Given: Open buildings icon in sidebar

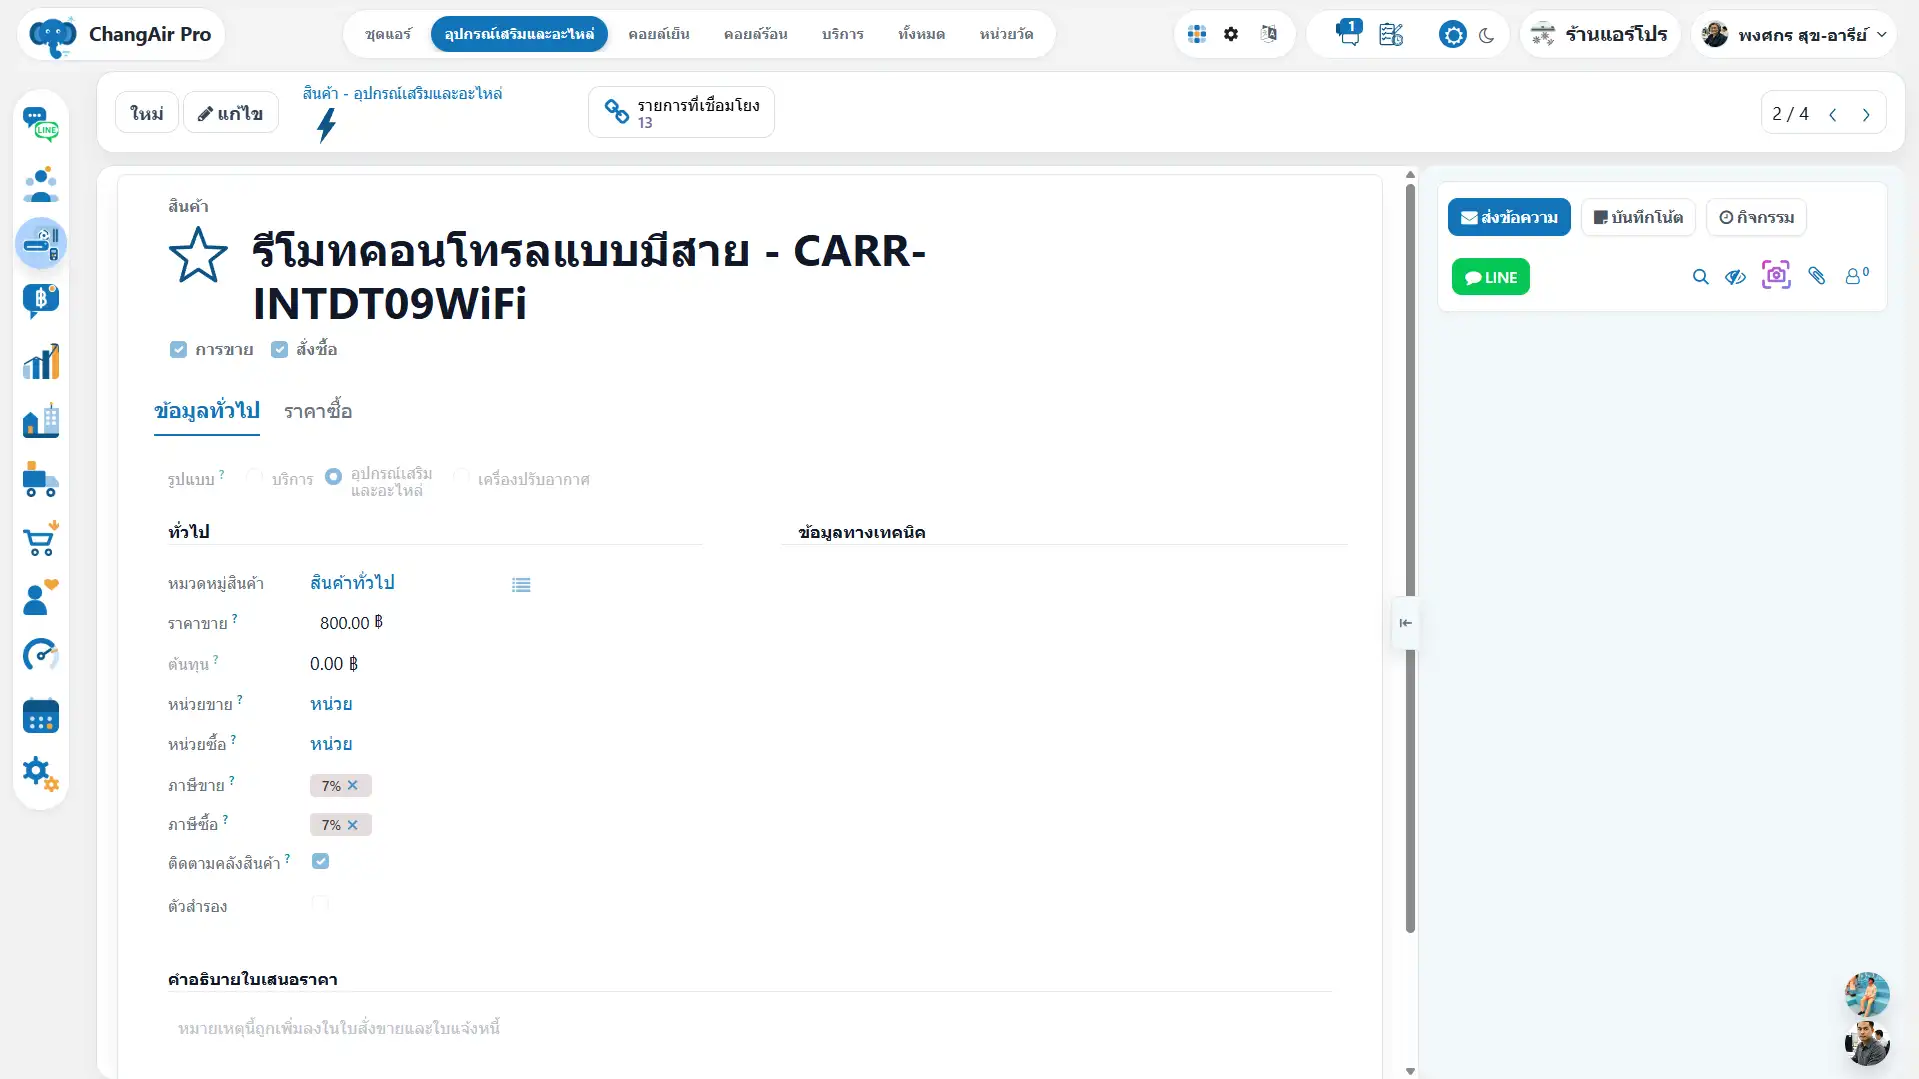Looking at the screenshot, I should pos(41,421).
